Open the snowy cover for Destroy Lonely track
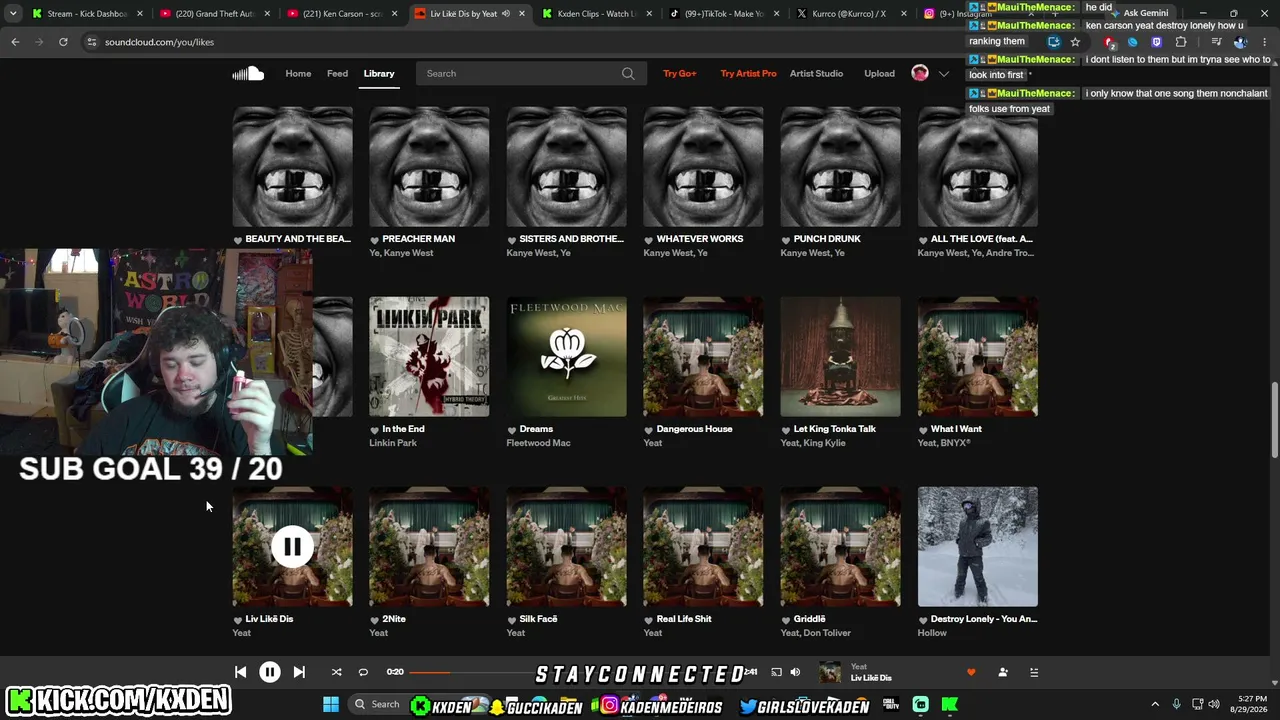The width and height of the screenshot is (1280, 720). click(x=978, y=547)
